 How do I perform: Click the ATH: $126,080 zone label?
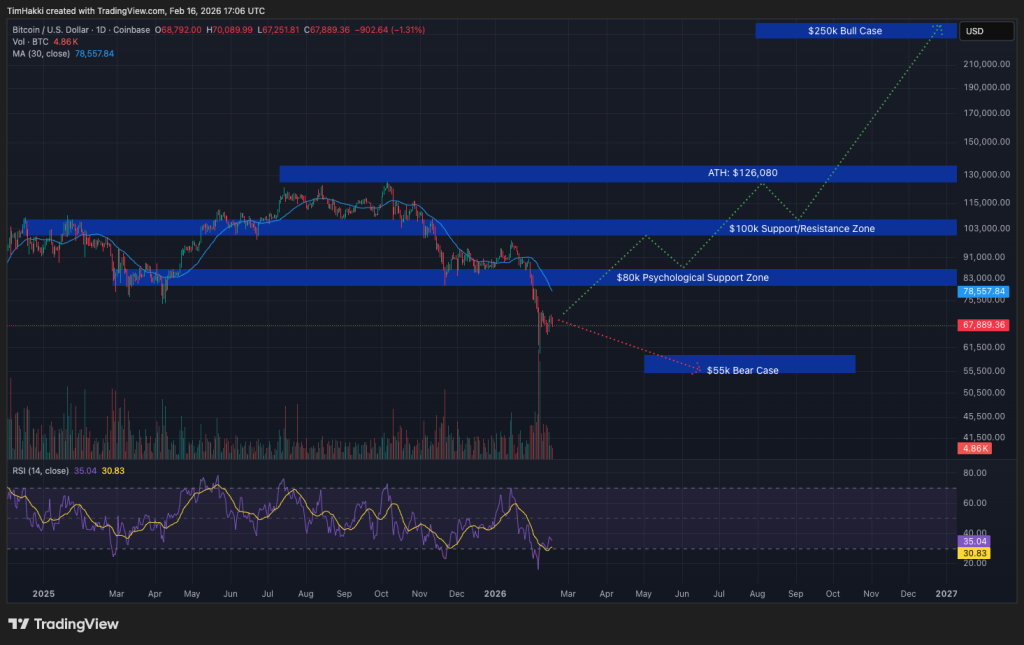click(x=741, y=173)
